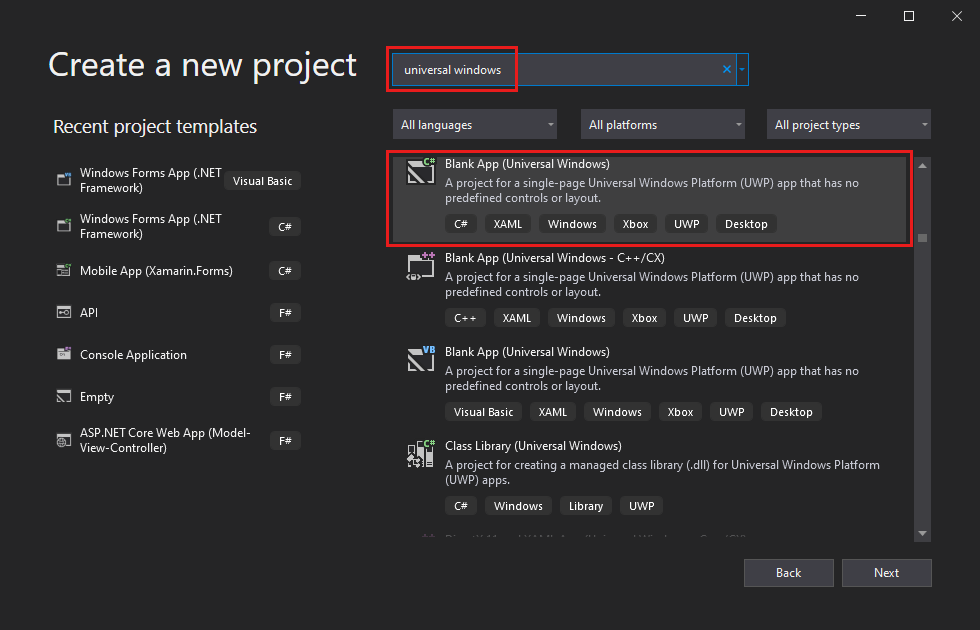This screenshot has width=980, height=630.
Task: Click the Visual Basic Blank App template icon
Action: [419, 360]
